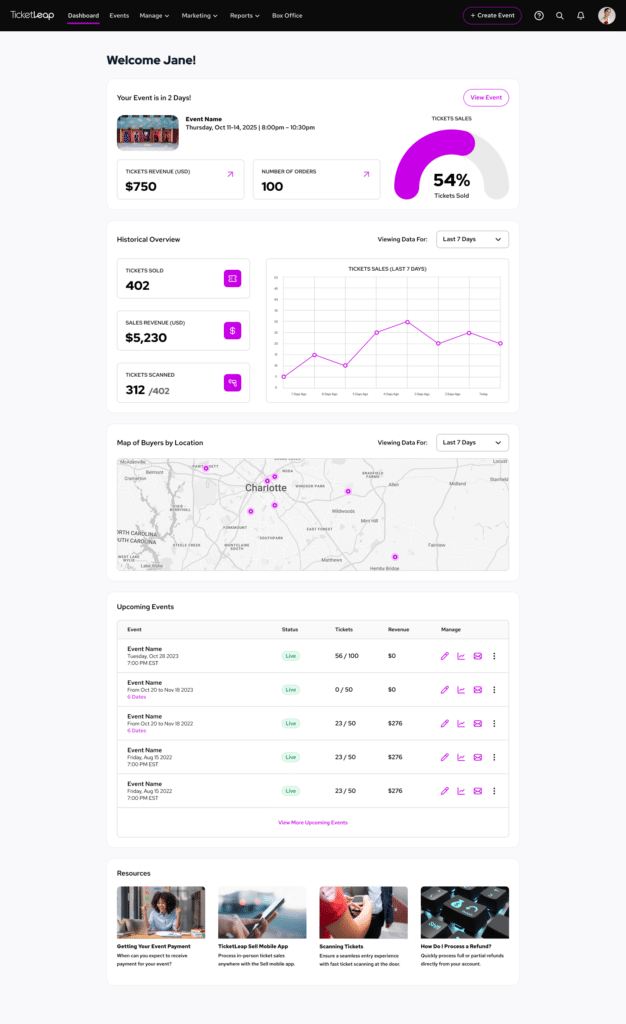Click the chart's highest data point
The image size is (626, 1024).
[x=407, y=322]
